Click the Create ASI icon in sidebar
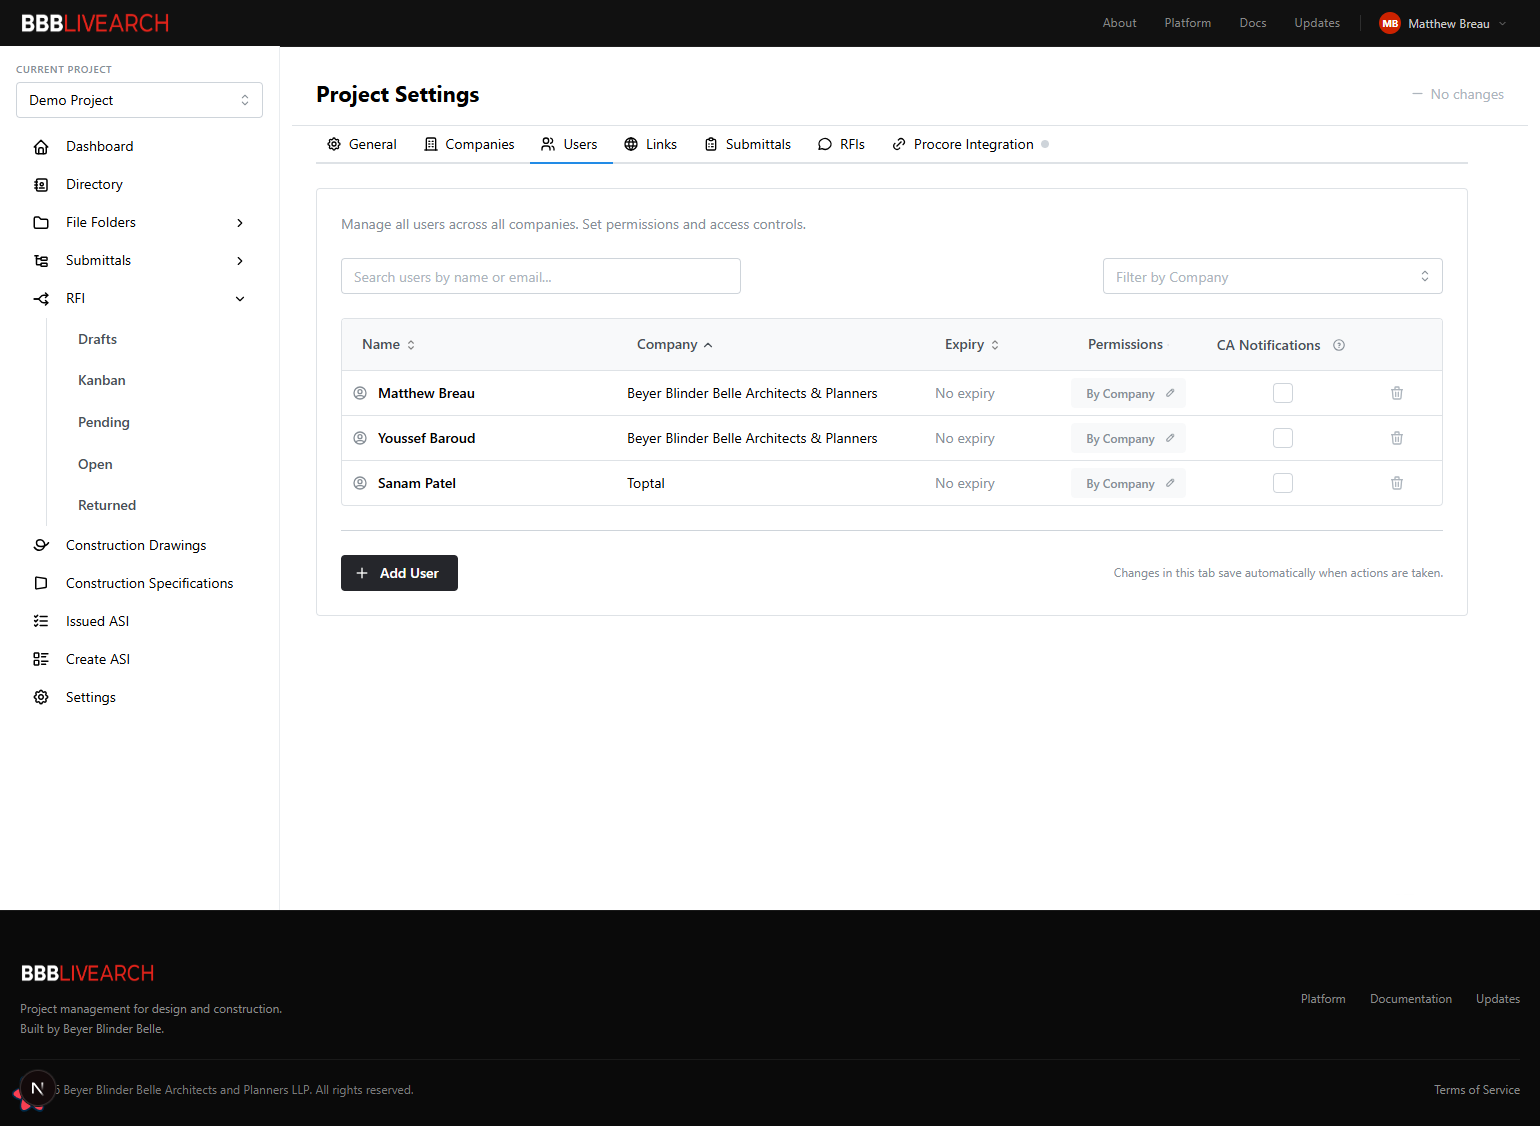Screen dimensions: 1540x1126 (x=41, y=659)
